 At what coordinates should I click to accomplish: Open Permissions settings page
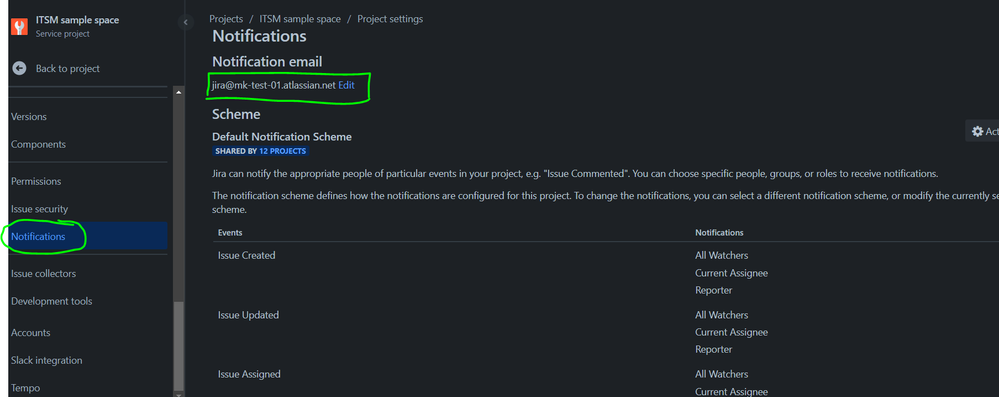click(x=36, y=182)
